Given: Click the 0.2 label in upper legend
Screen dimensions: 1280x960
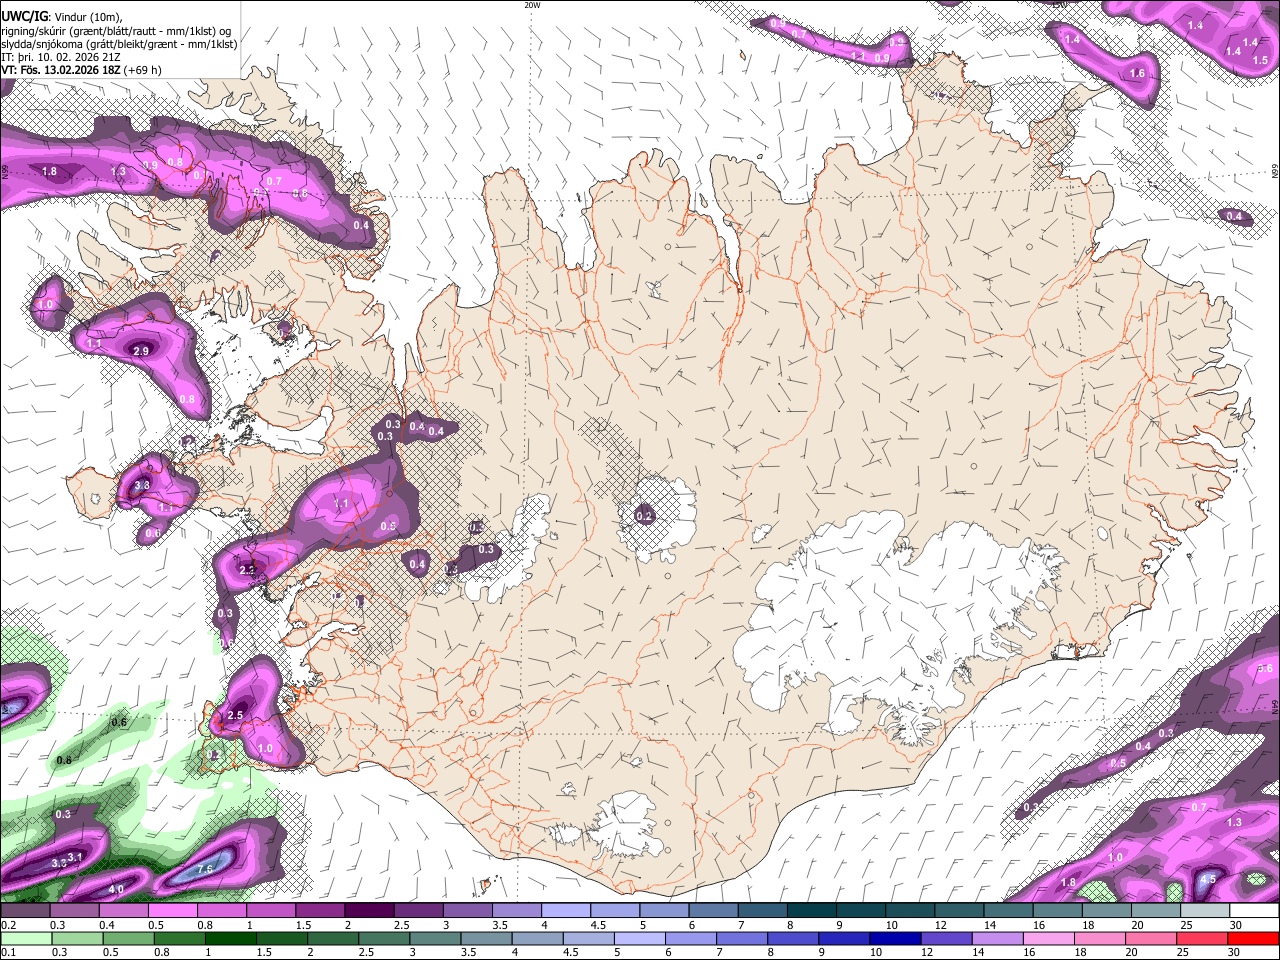Looking at the screenshot, I should click(8, 925).
